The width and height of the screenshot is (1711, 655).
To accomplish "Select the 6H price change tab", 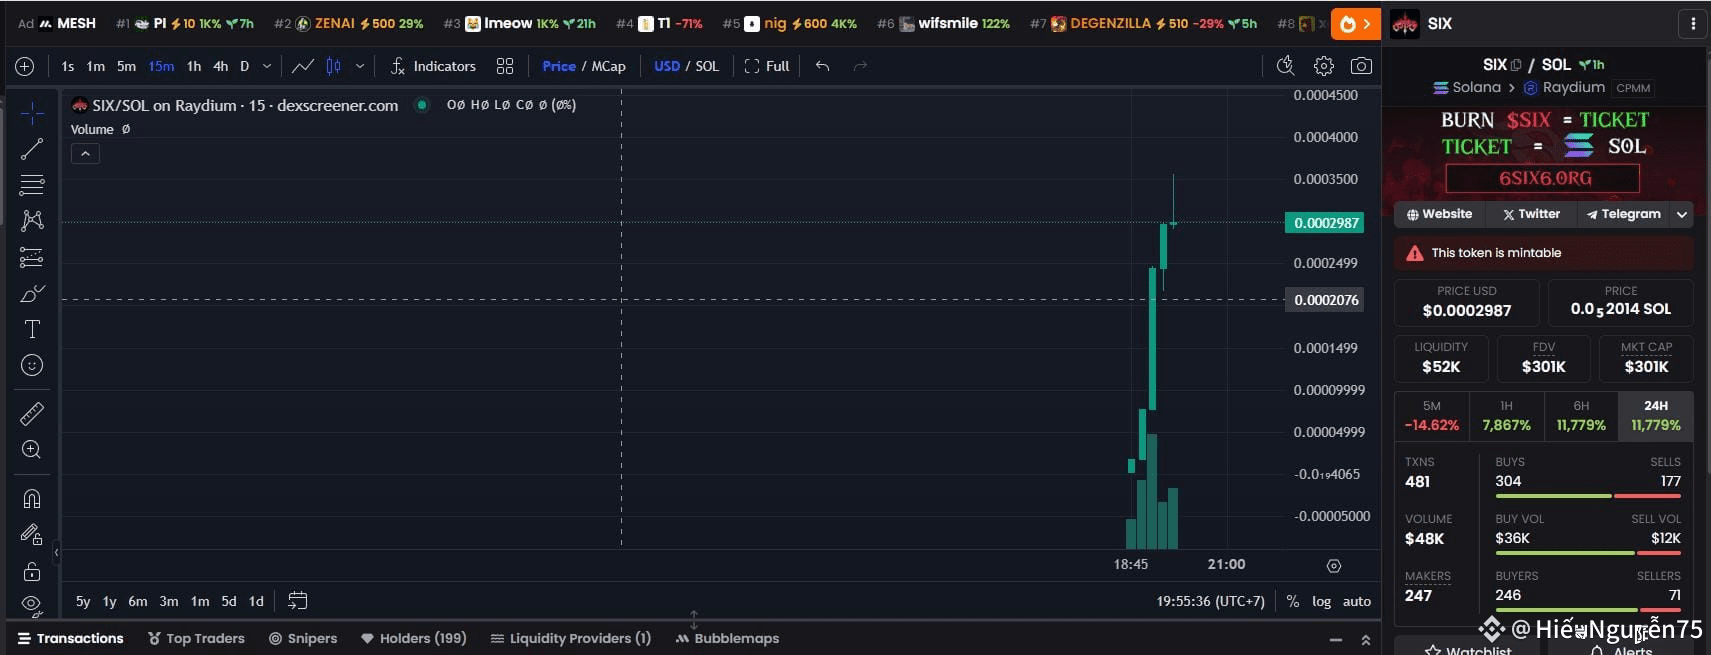I will click(1581, 415).
